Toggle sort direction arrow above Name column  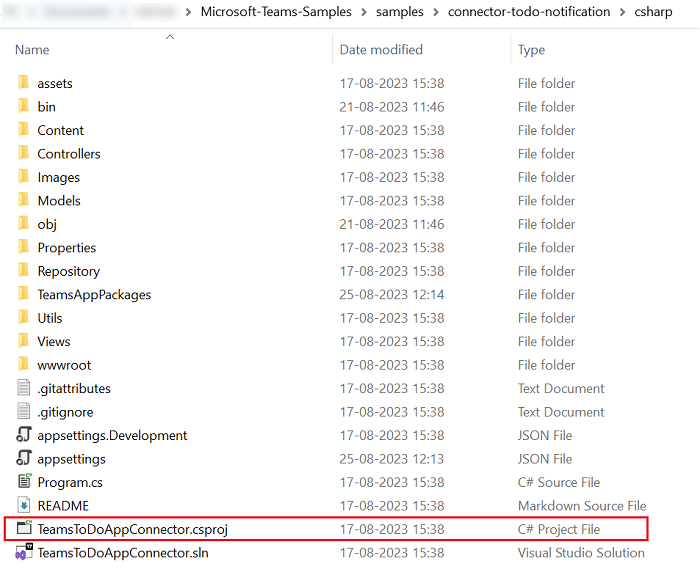[170, 37]
